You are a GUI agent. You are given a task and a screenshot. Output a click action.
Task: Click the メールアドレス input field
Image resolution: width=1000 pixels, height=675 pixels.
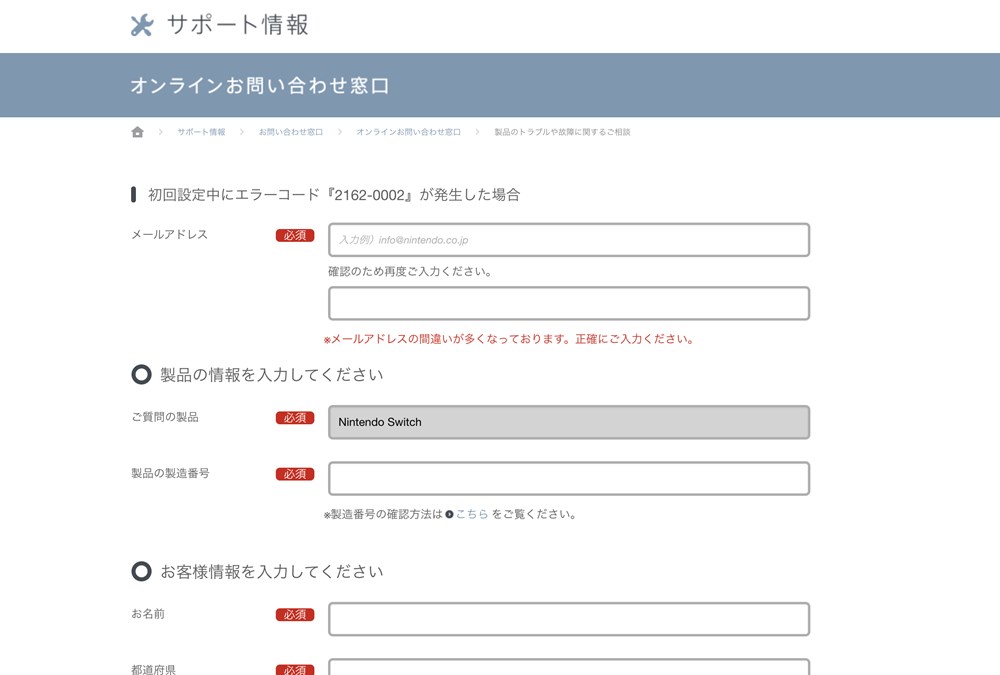(x=569, y=240)
